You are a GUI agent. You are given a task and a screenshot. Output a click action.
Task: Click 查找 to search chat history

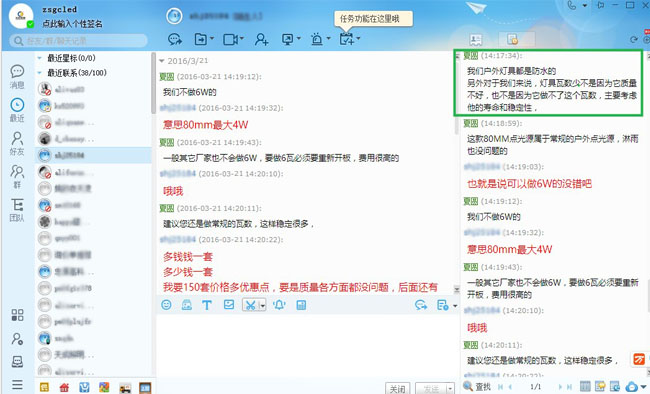[478, 387]
